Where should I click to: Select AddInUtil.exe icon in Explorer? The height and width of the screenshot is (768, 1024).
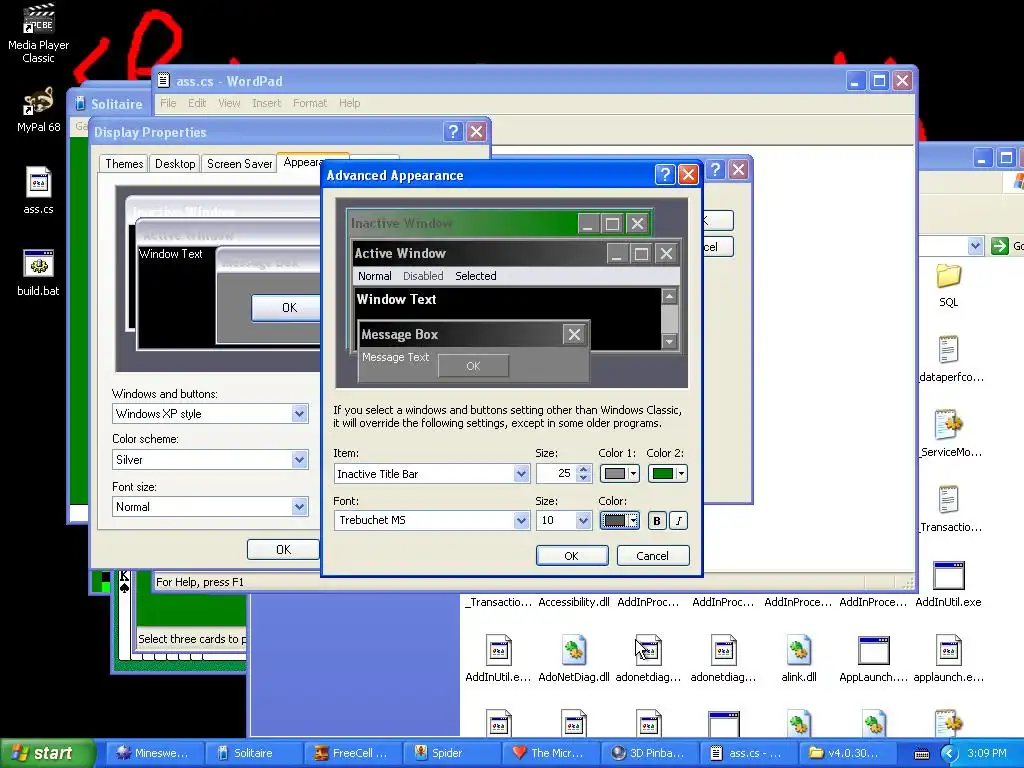coord(948,583)
